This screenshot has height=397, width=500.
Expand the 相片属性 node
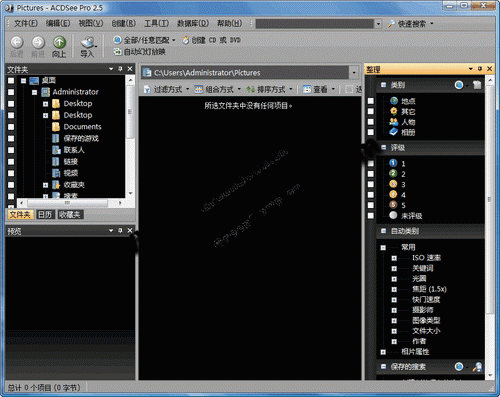tap(383, 352)
